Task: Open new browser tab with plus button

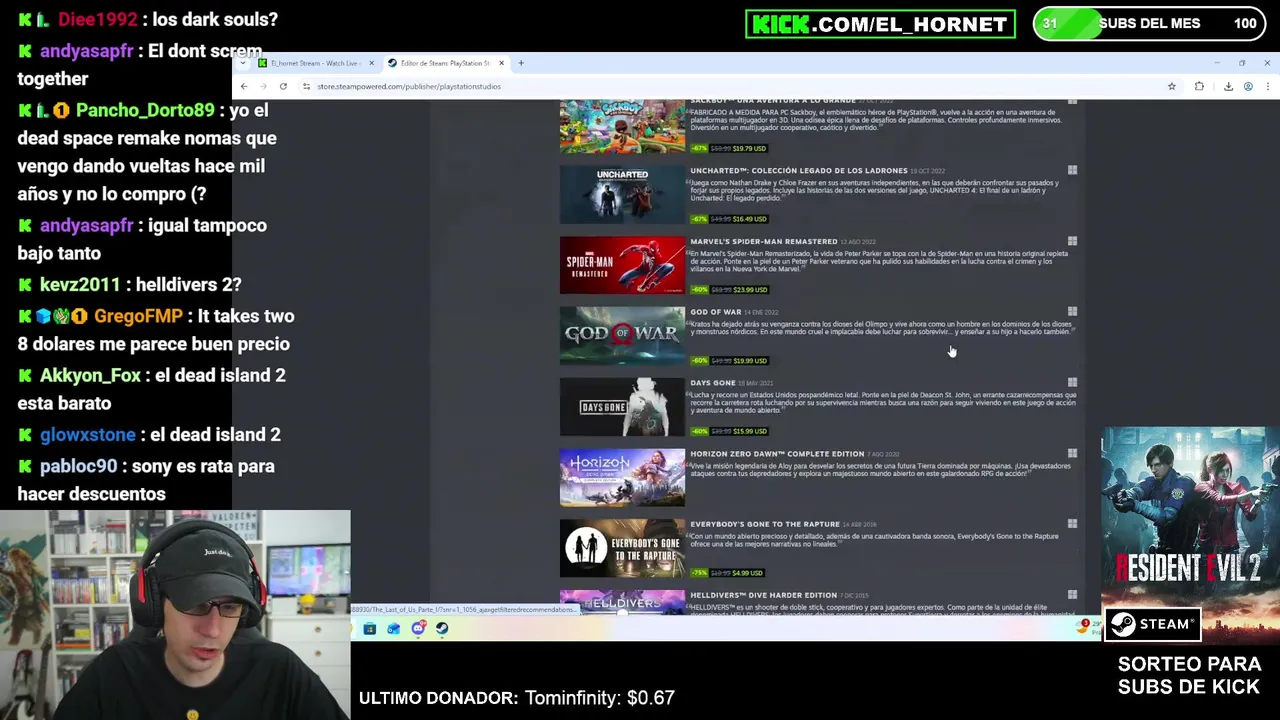Action: coord(520,63)
